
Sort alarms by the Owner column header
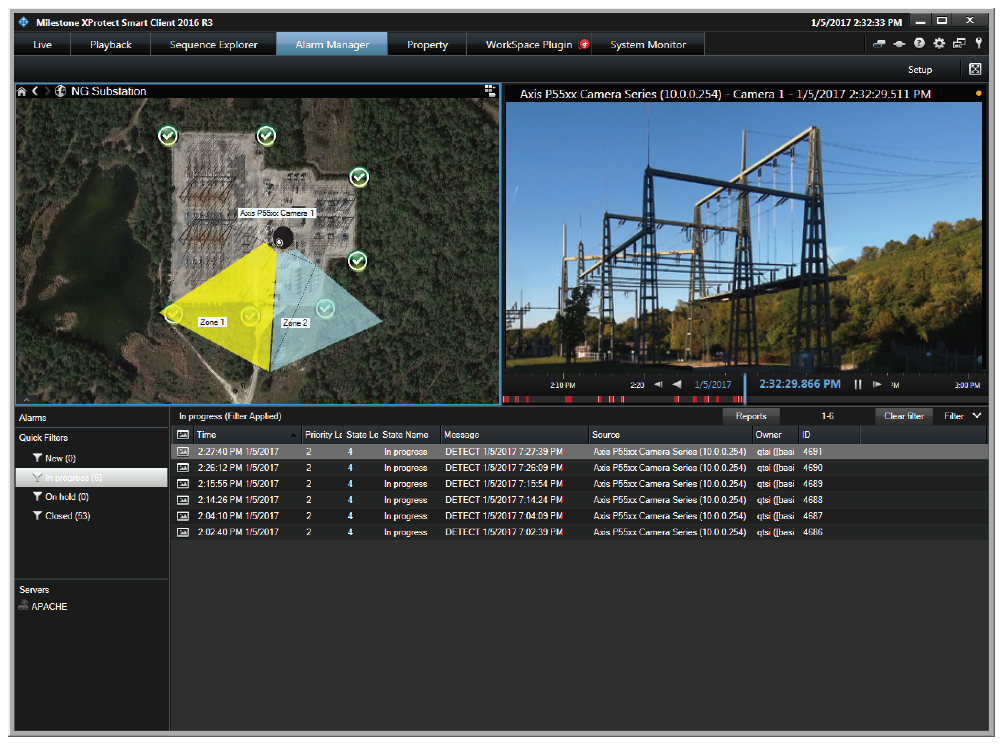775,435
